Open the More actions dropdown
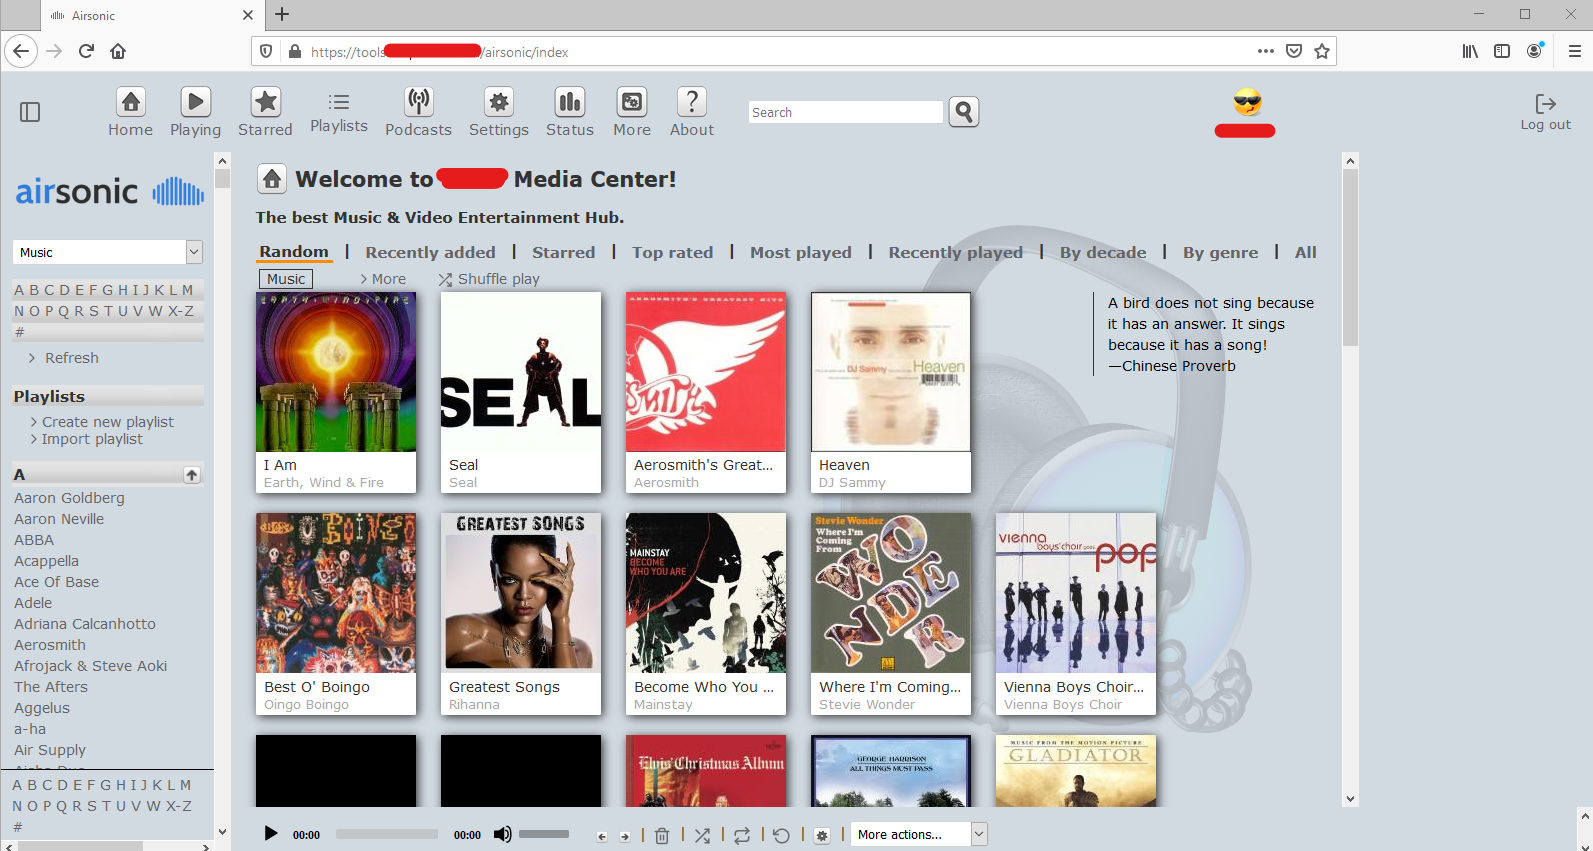This screenshot has height=851, width=1593. [920, 834]
